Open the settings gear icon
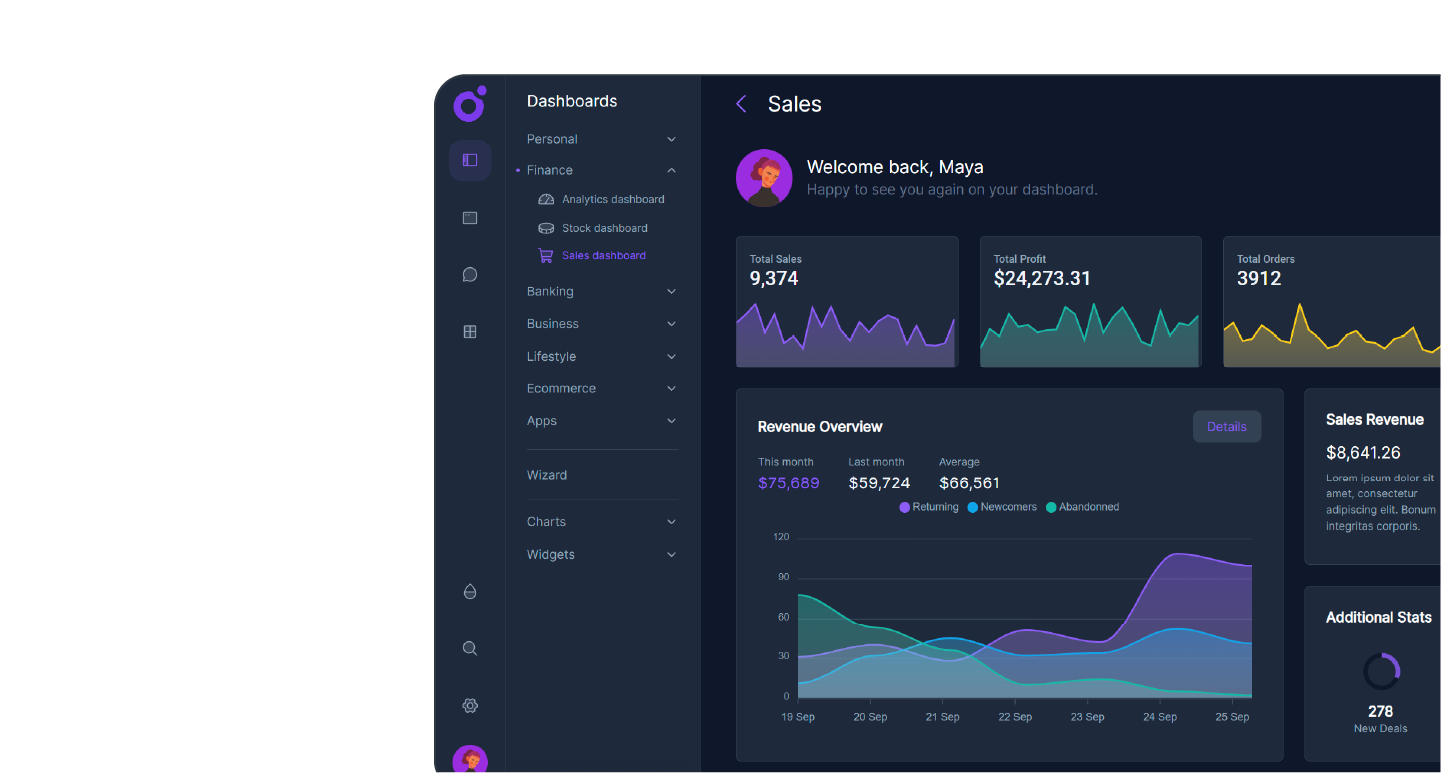This screenshot has width=1441, height=773. tap(470, 705)
